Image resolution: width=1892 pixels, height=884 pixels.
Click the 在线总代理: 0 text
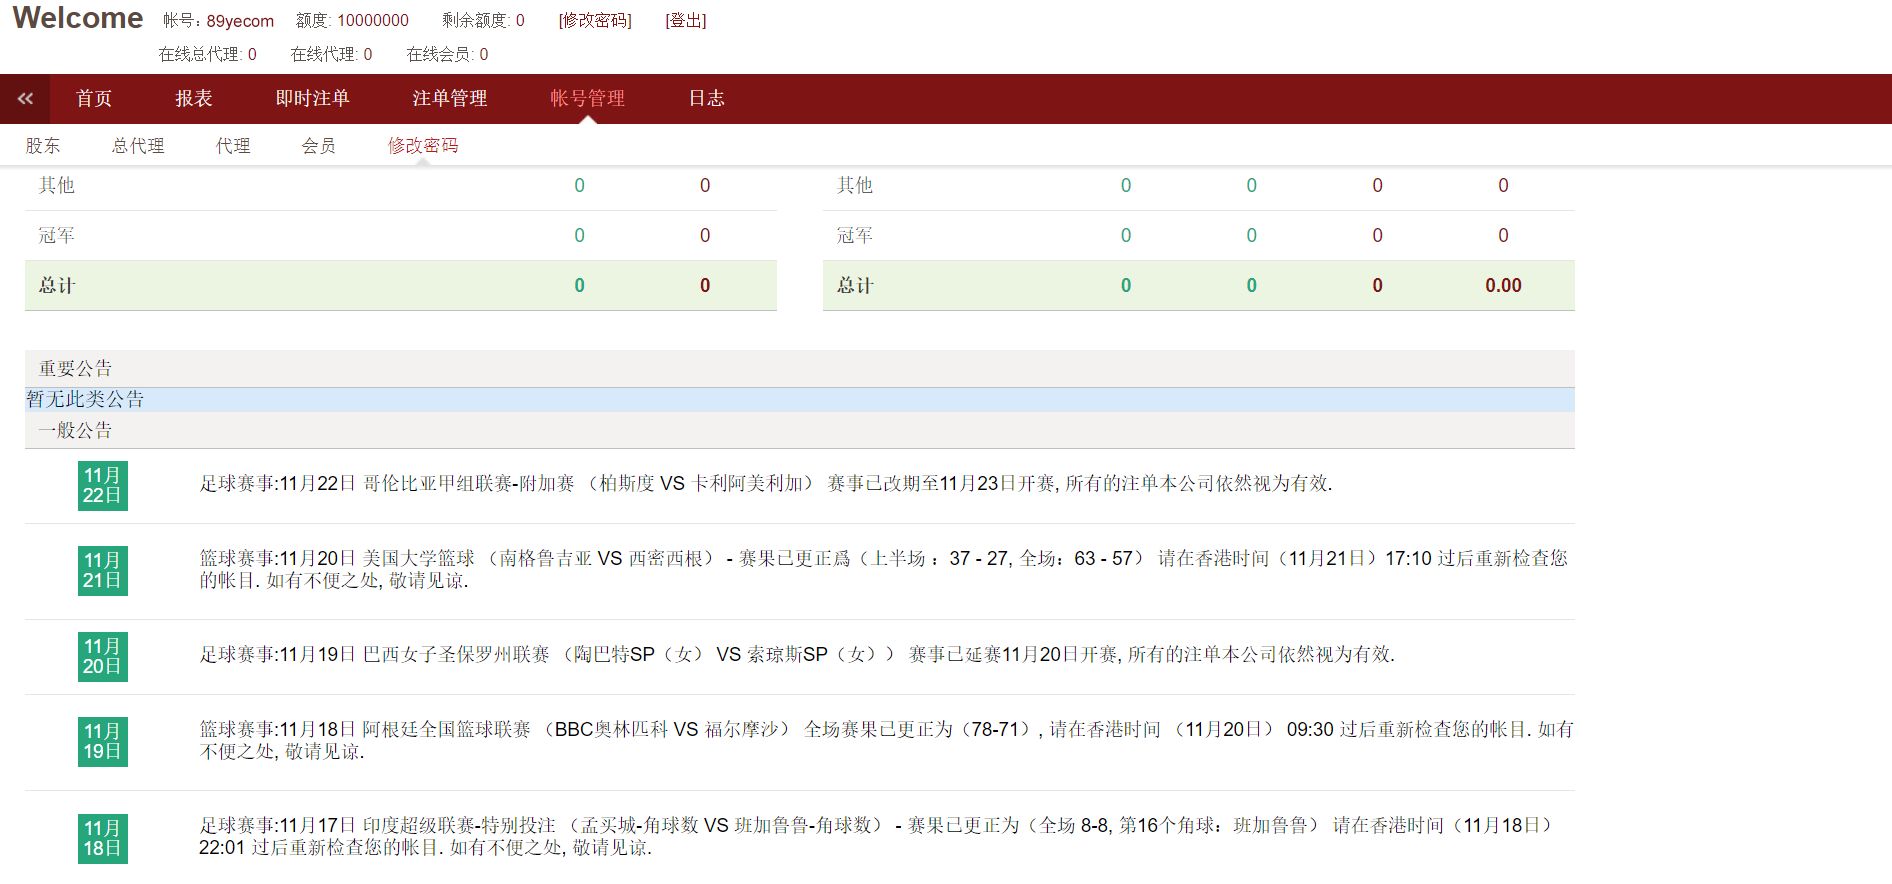207,54
